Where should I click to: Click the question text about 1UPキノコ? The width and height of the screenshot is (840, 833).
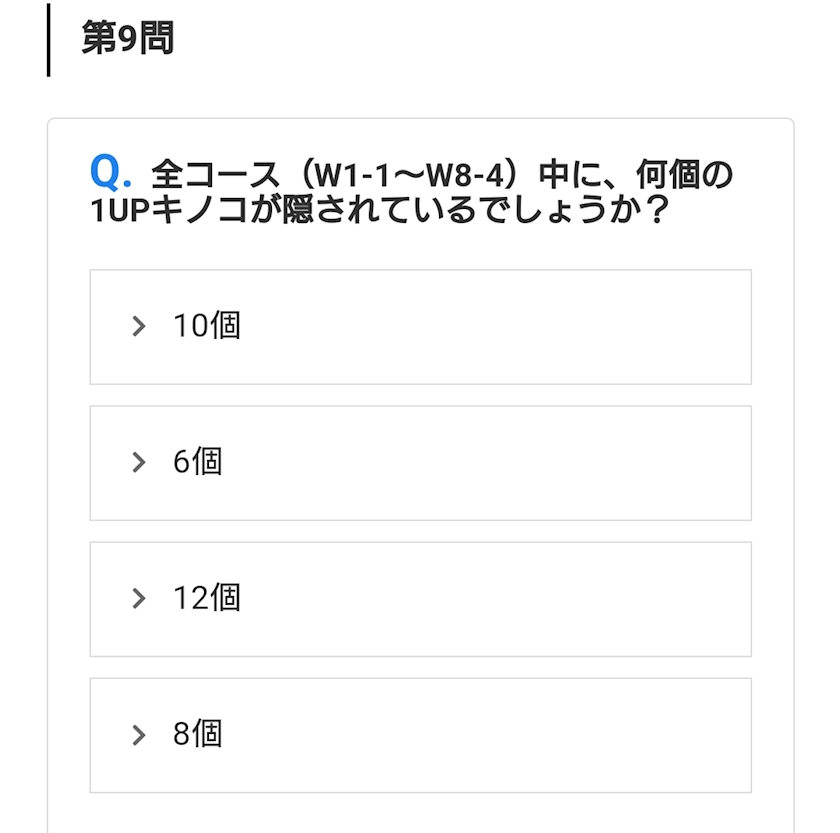[x=411, y=191]
